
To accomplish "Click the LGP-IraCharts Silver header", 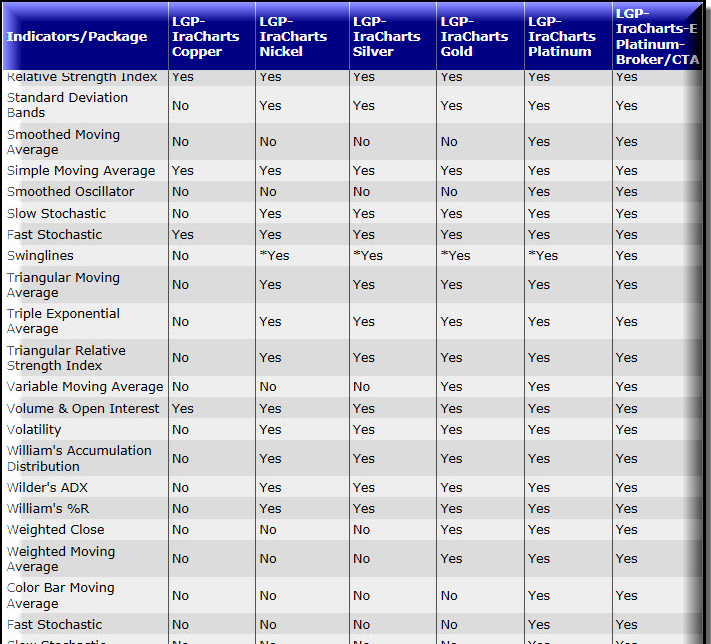I will 386,36.
